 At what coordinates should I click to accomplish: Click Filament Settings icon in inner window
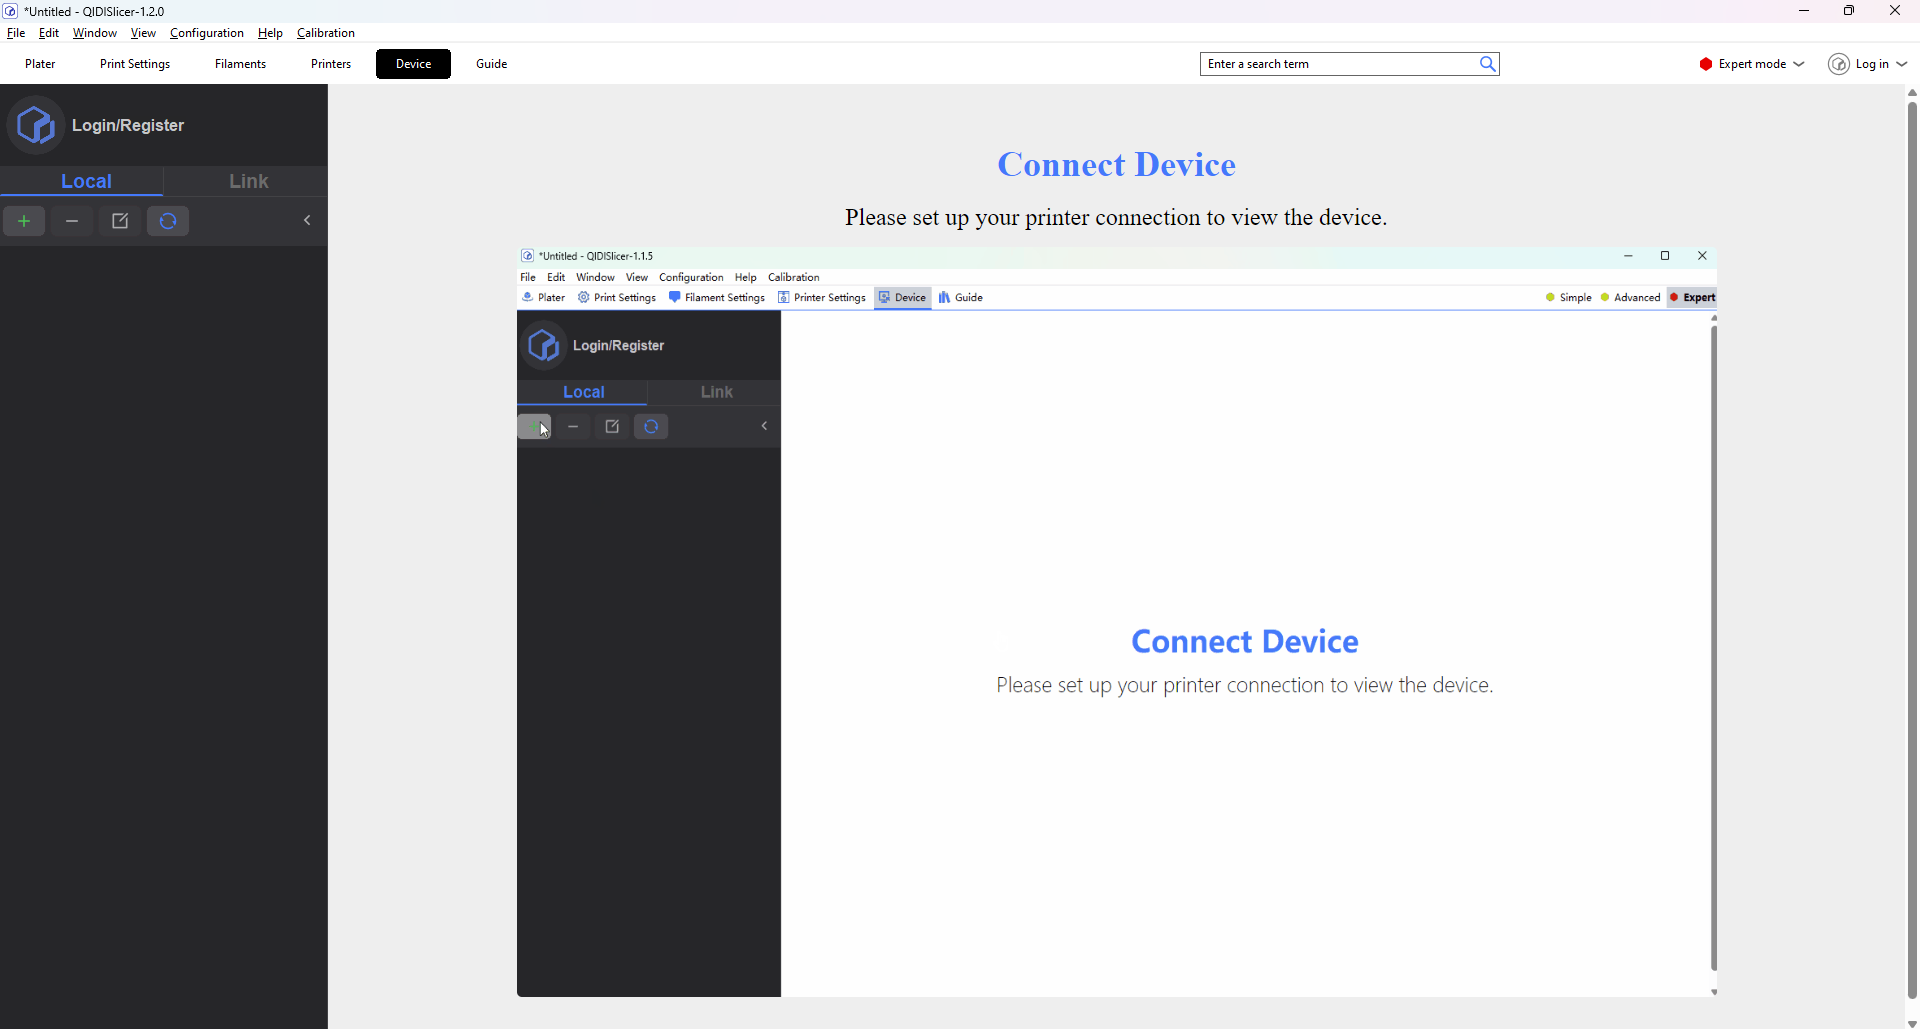point(676,297)
